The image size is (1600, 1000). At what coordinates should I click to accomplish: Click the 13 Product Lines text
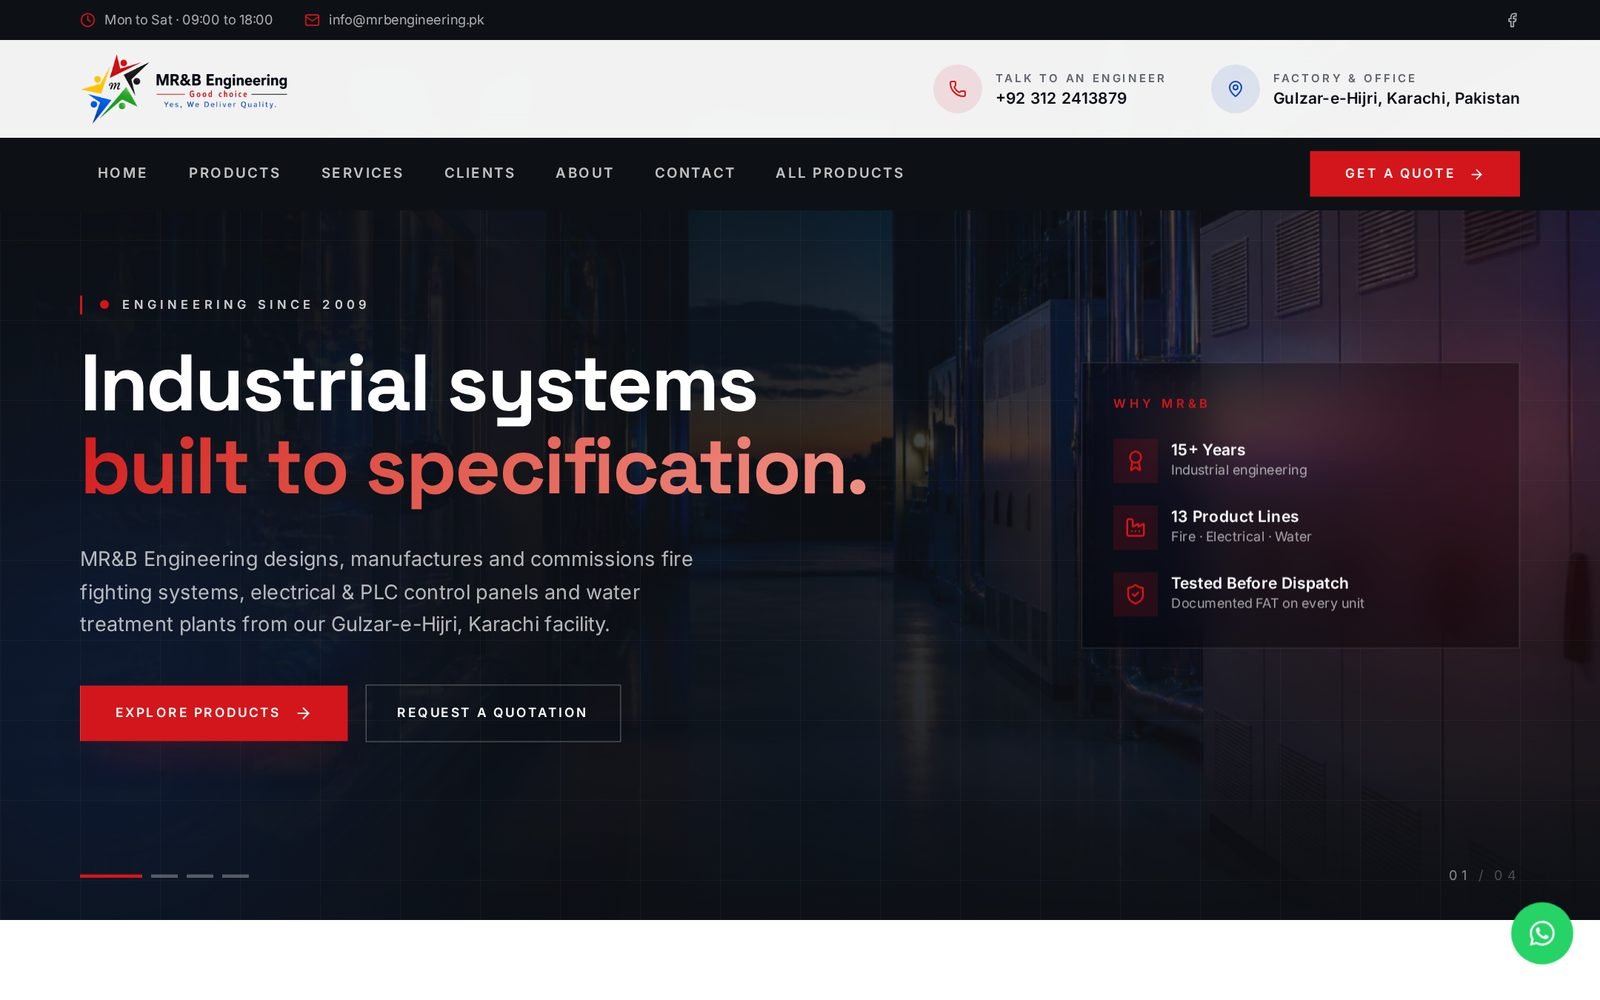coord(1235,517)
